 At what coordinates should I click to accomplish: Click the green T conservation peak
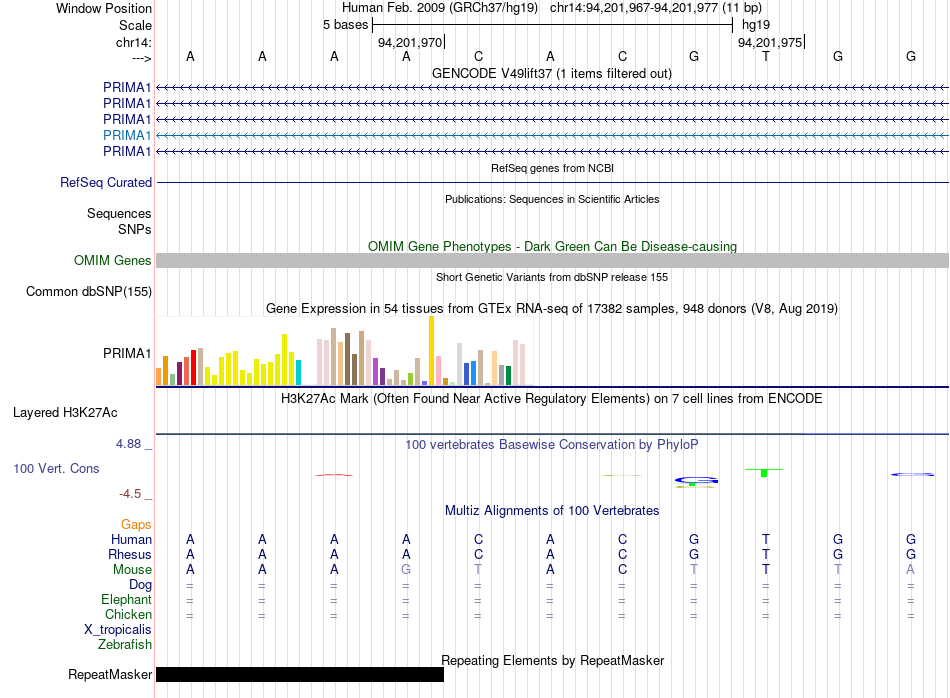764,473
